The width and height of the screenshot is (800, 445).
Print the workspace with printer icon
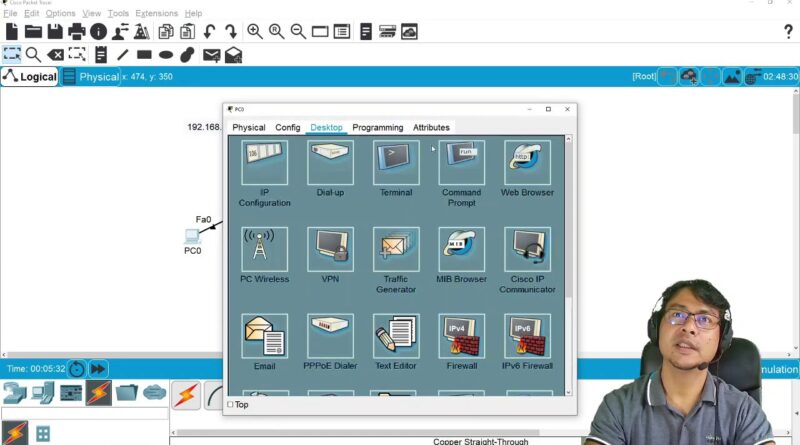(77, 32)
